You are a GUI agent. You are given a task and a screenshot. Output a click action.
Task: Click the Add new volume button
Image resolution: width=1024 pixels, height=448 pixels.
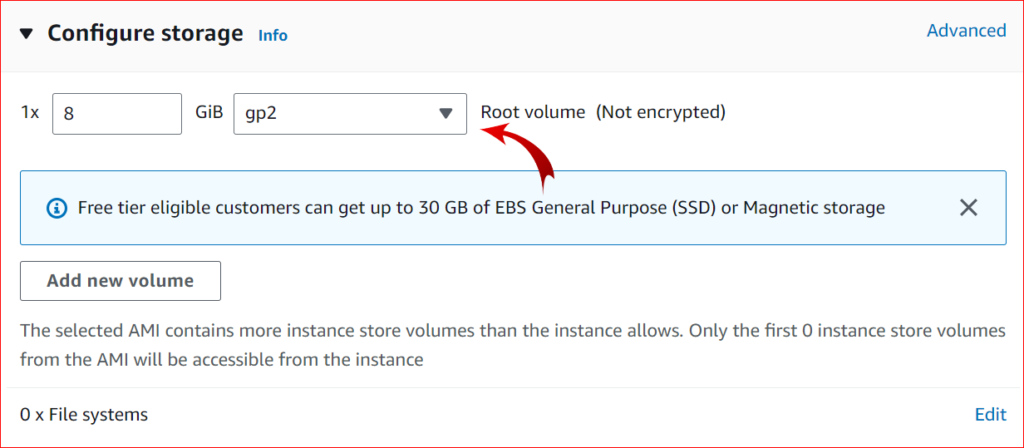120,281
